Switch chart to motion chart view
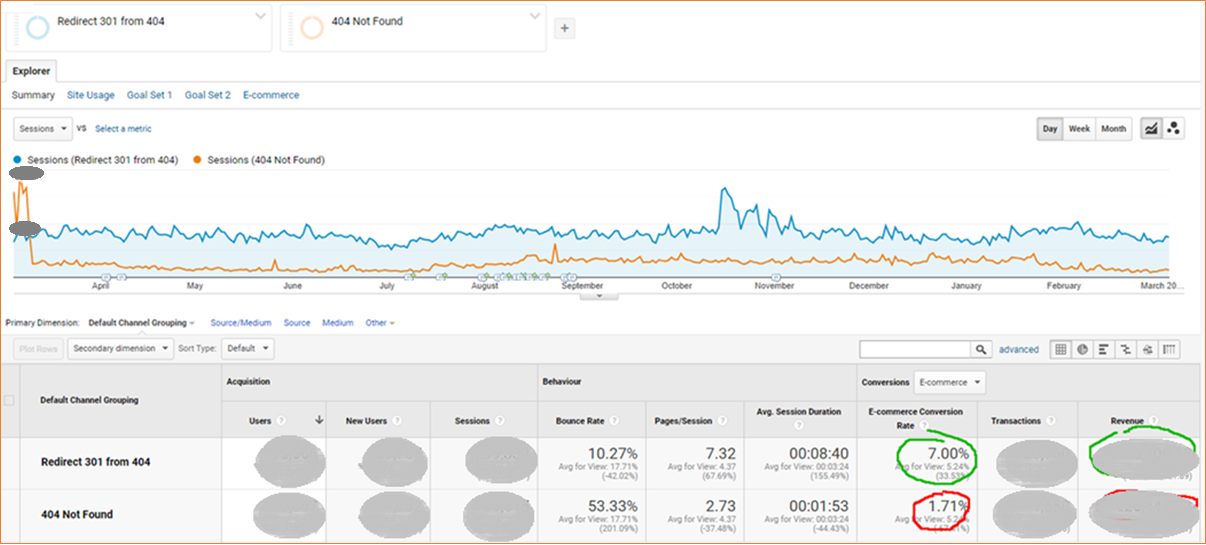Screen dimensions: 1206x545 [x=1174, y=129]
